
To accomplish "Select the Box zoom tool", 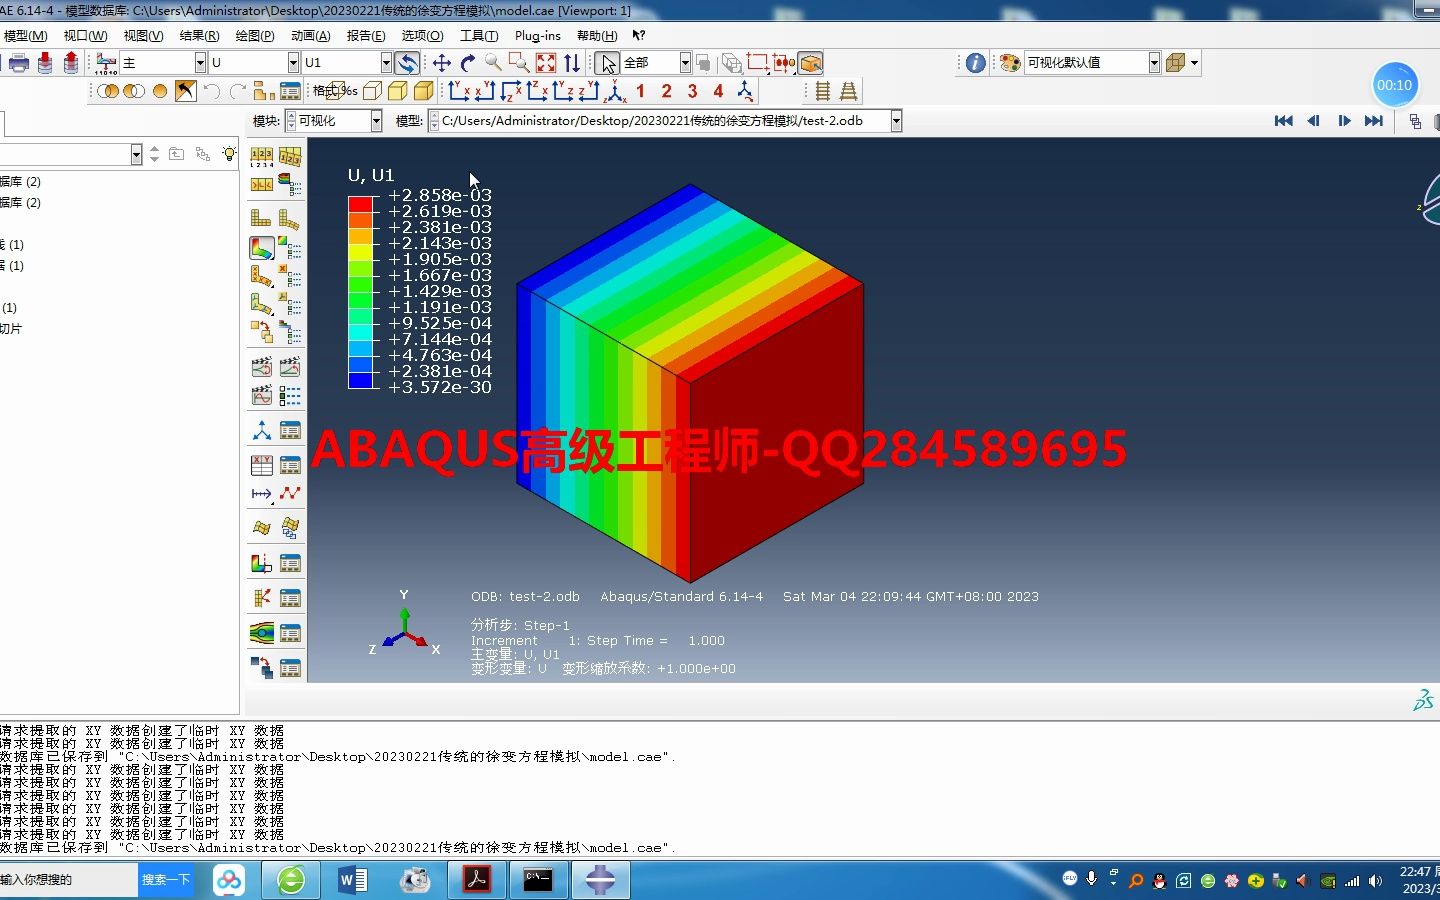I will pos(519,63).
